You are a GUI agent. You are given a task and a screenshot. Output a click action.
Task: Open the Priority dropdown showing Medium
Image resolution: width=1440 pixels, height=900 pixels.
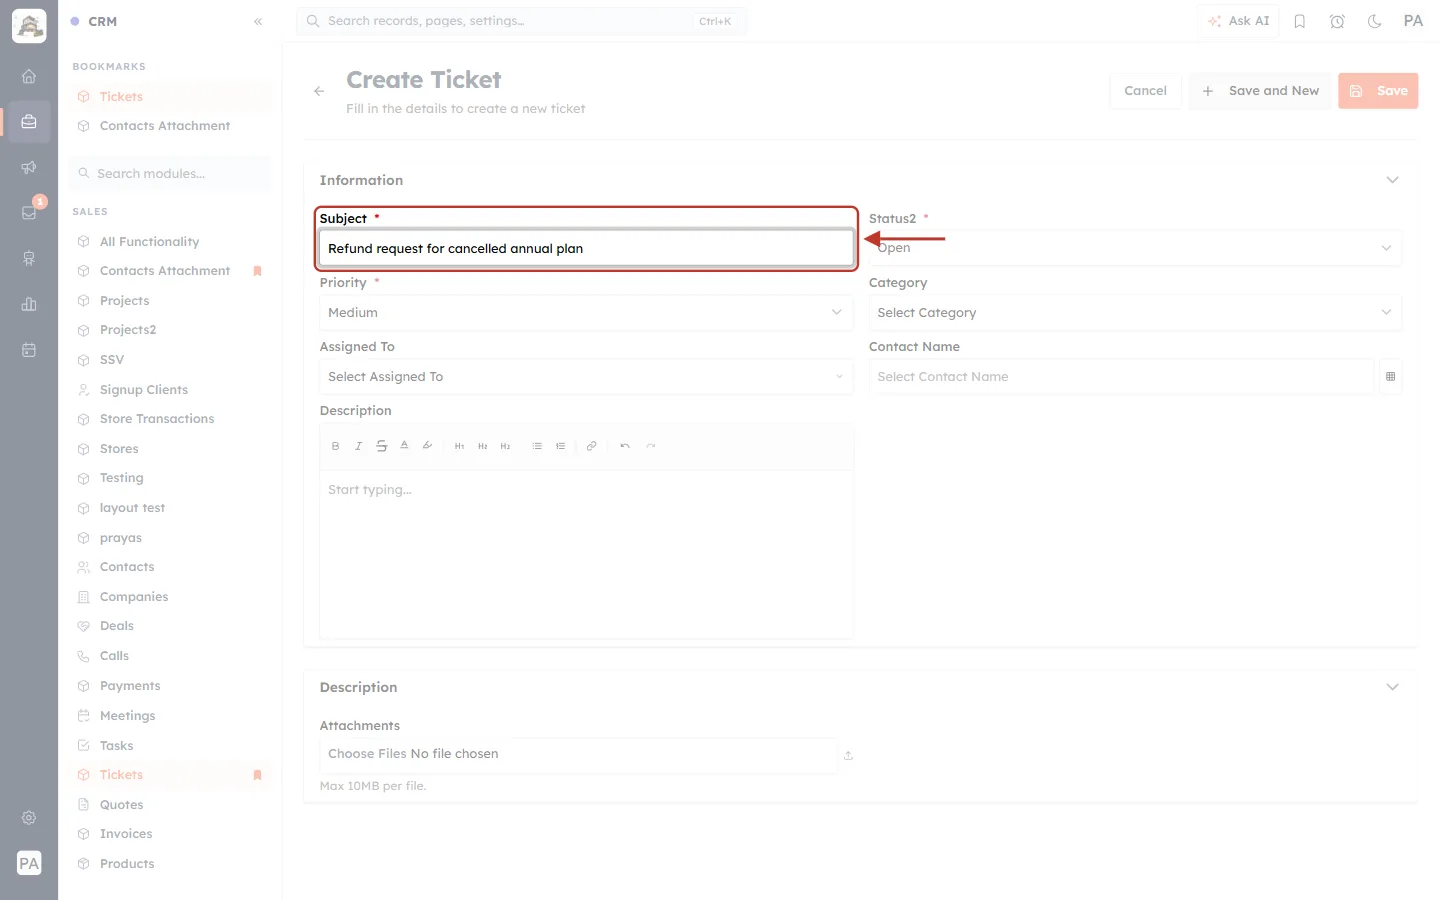coord(586,313)
